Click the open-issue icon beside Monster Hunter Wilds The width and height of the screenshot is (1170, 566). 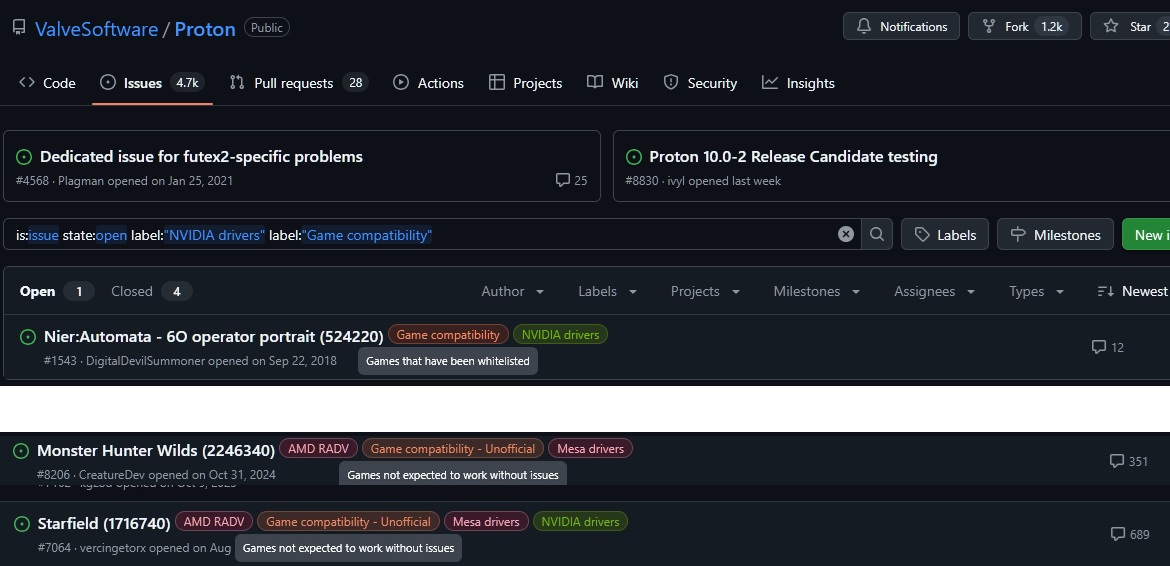click(22, 450)
